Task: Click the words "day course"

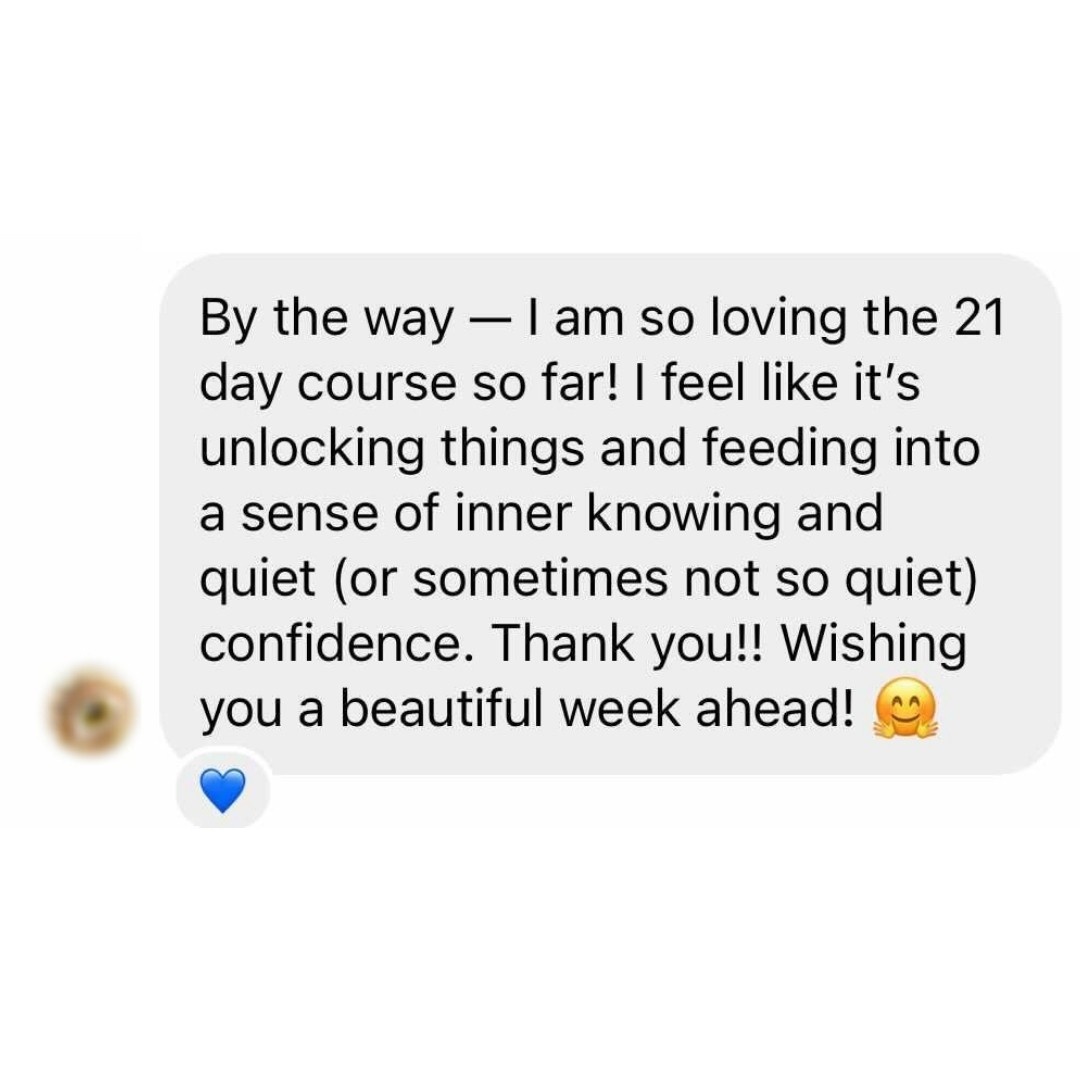Action: 328,383
